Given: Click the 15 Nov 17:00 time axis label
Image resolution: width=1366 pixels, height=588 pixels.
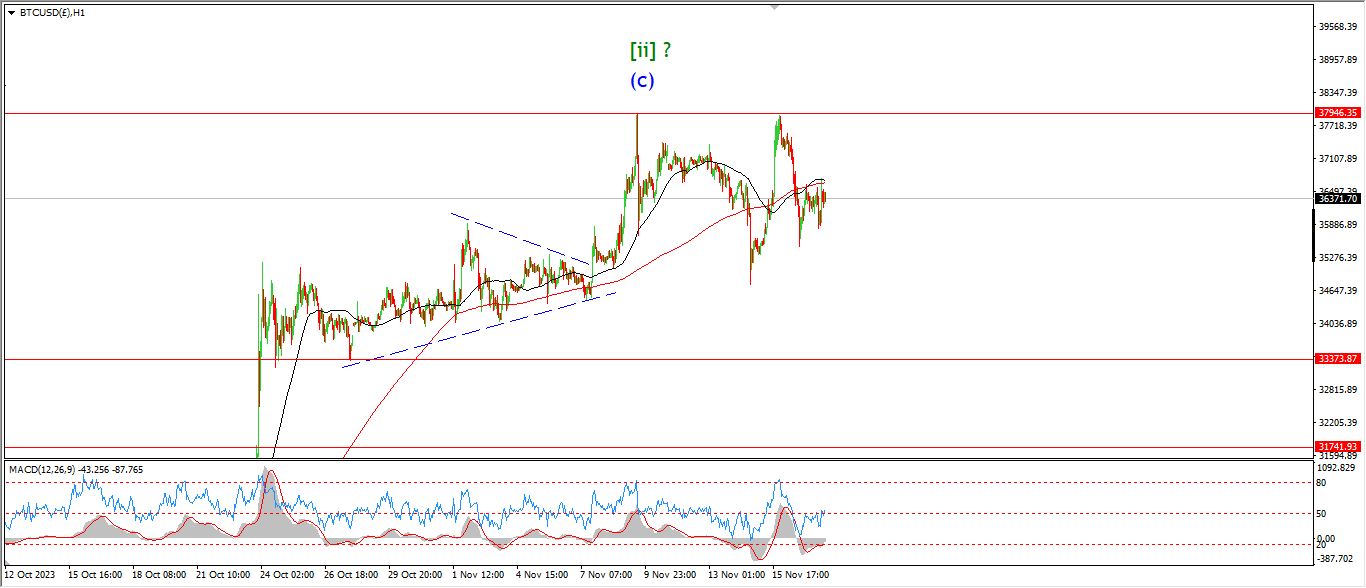Looking at the screenshot, I should [800, 575].
